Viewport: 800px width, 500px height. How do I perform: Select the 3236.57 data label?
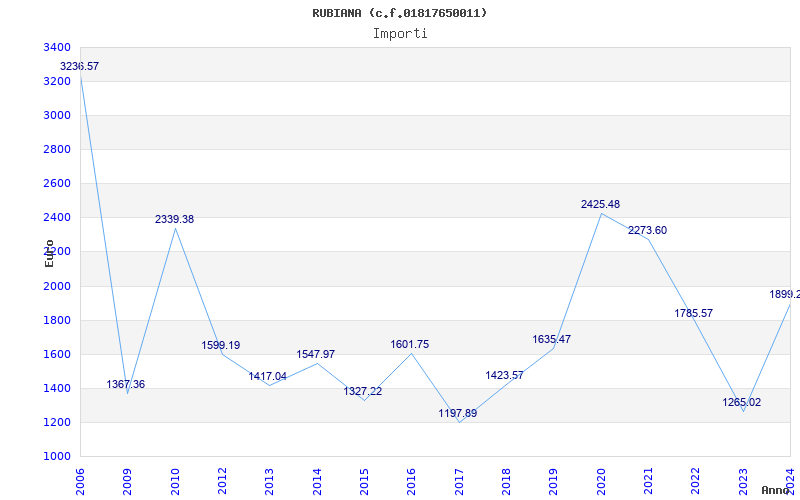[80, 66]
